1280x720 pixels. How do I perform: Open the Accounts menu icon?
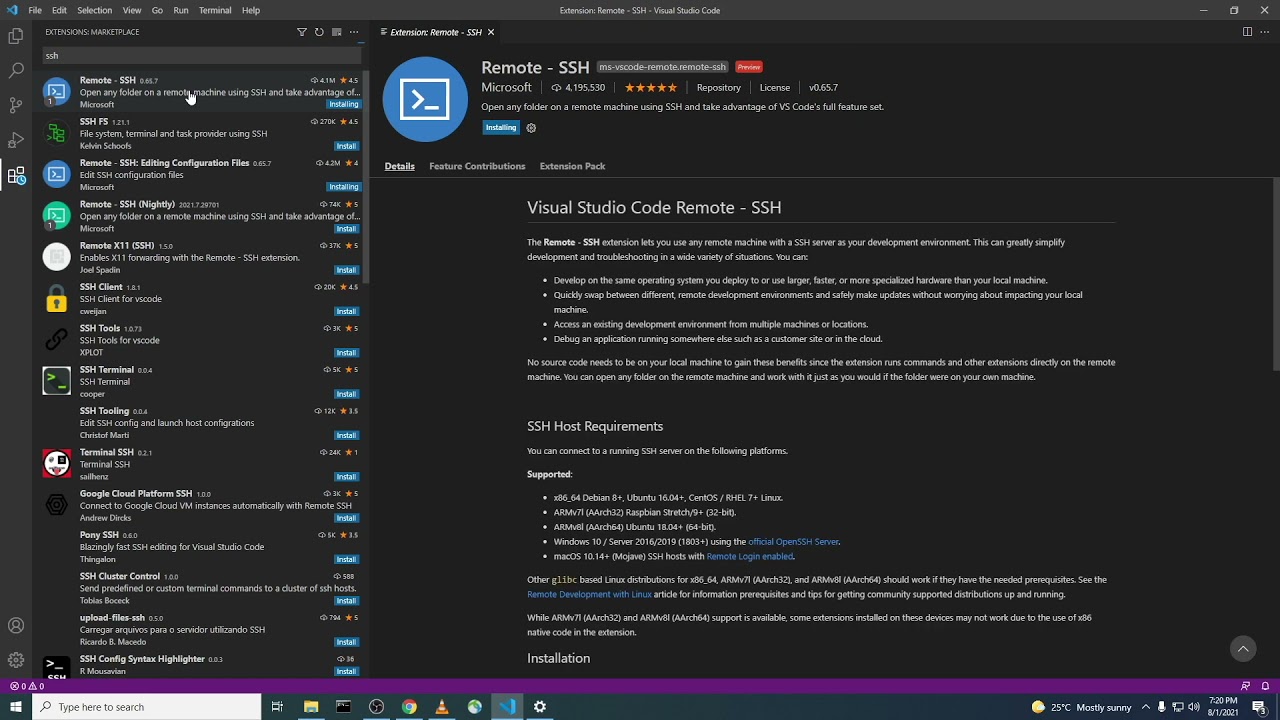pyautogui.click(x=16, y=626)
